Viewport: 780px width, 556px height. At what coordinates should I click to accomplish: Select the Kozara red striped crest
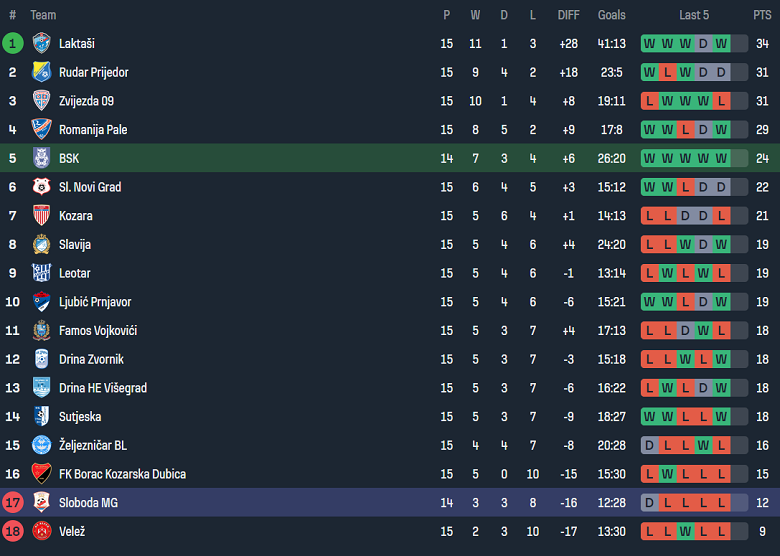[x=41, y=215]
